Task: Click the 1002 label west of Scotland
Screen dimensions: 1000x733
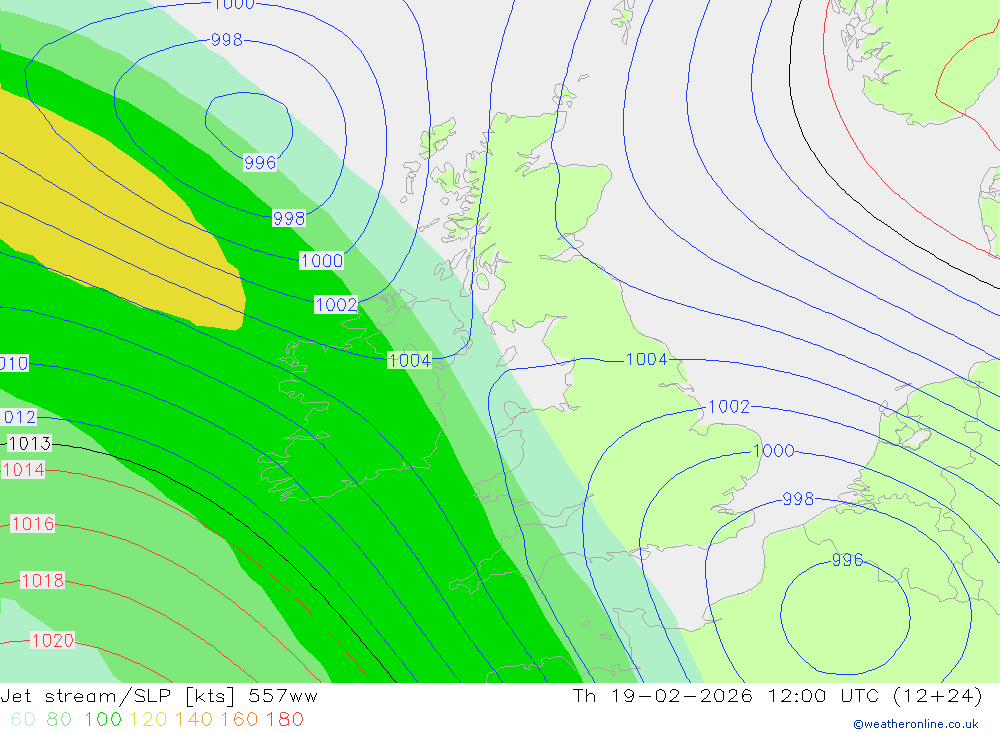Action: point(336,304)
